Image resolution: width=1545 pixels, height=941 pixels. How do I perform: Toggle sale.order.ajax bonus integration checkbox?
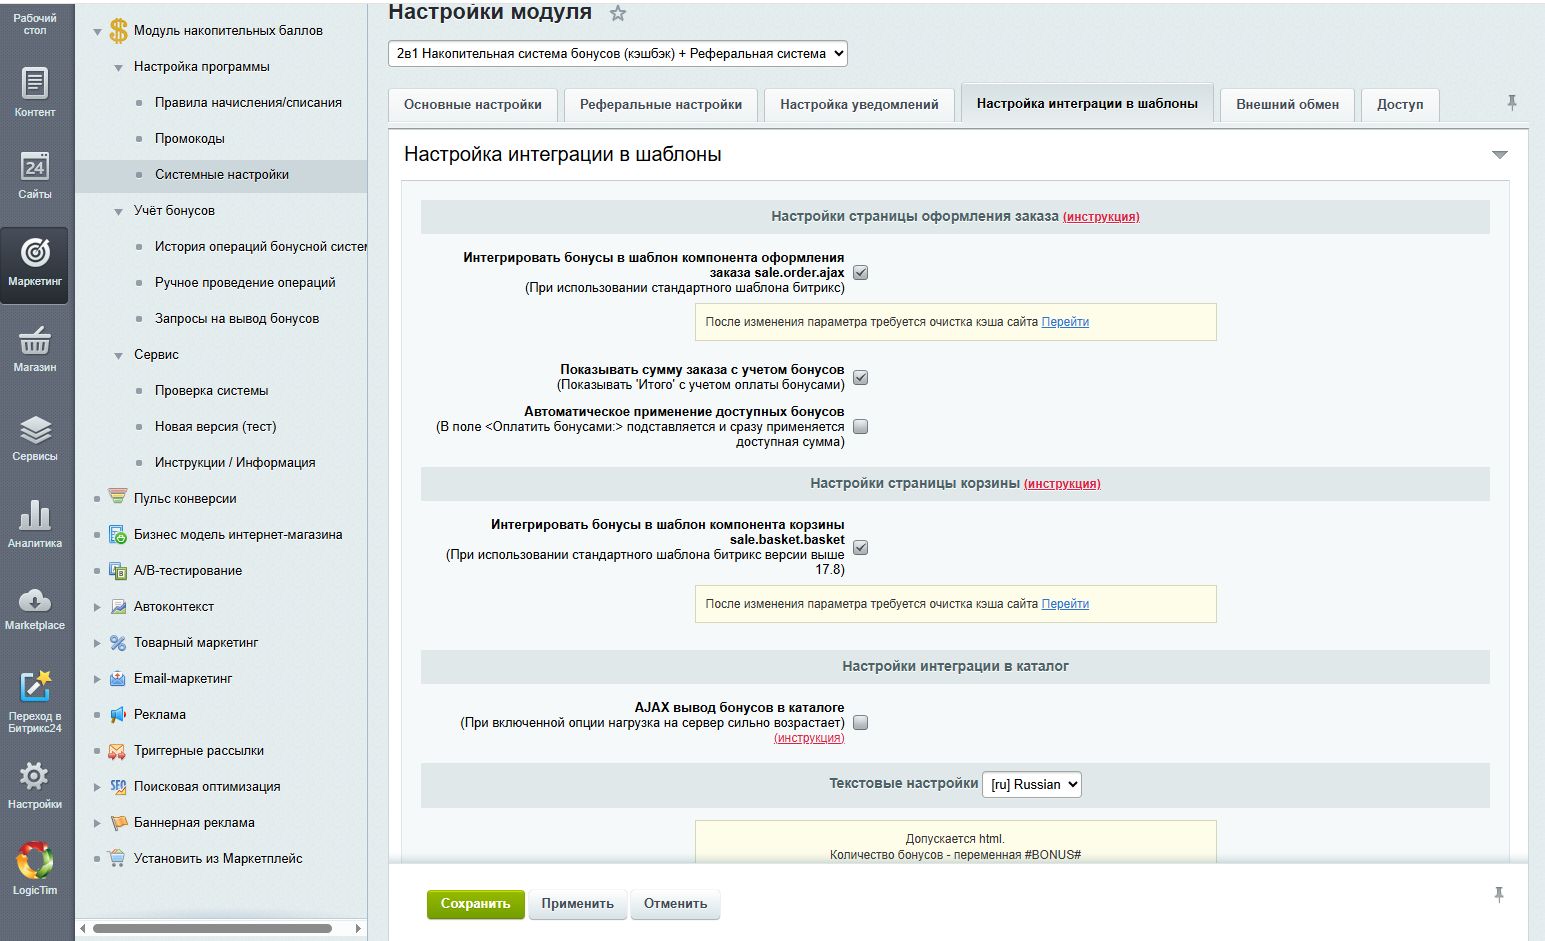860,272
